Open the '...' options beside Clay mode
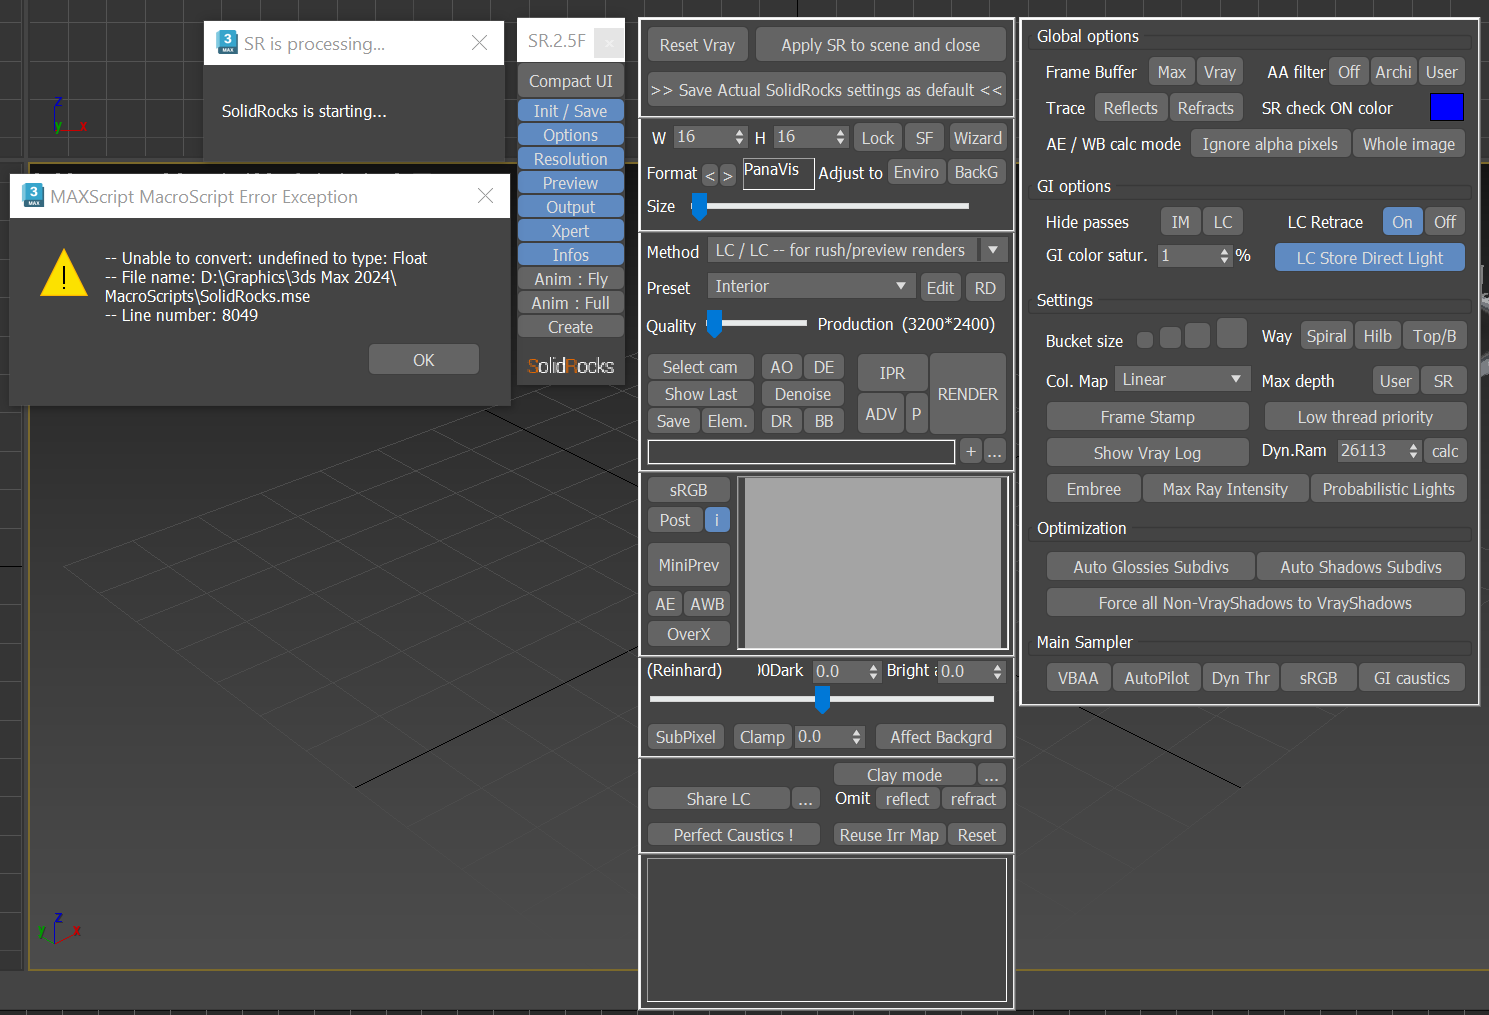This screenshot has height=1015, width=1489. click(x=991, y=775)
